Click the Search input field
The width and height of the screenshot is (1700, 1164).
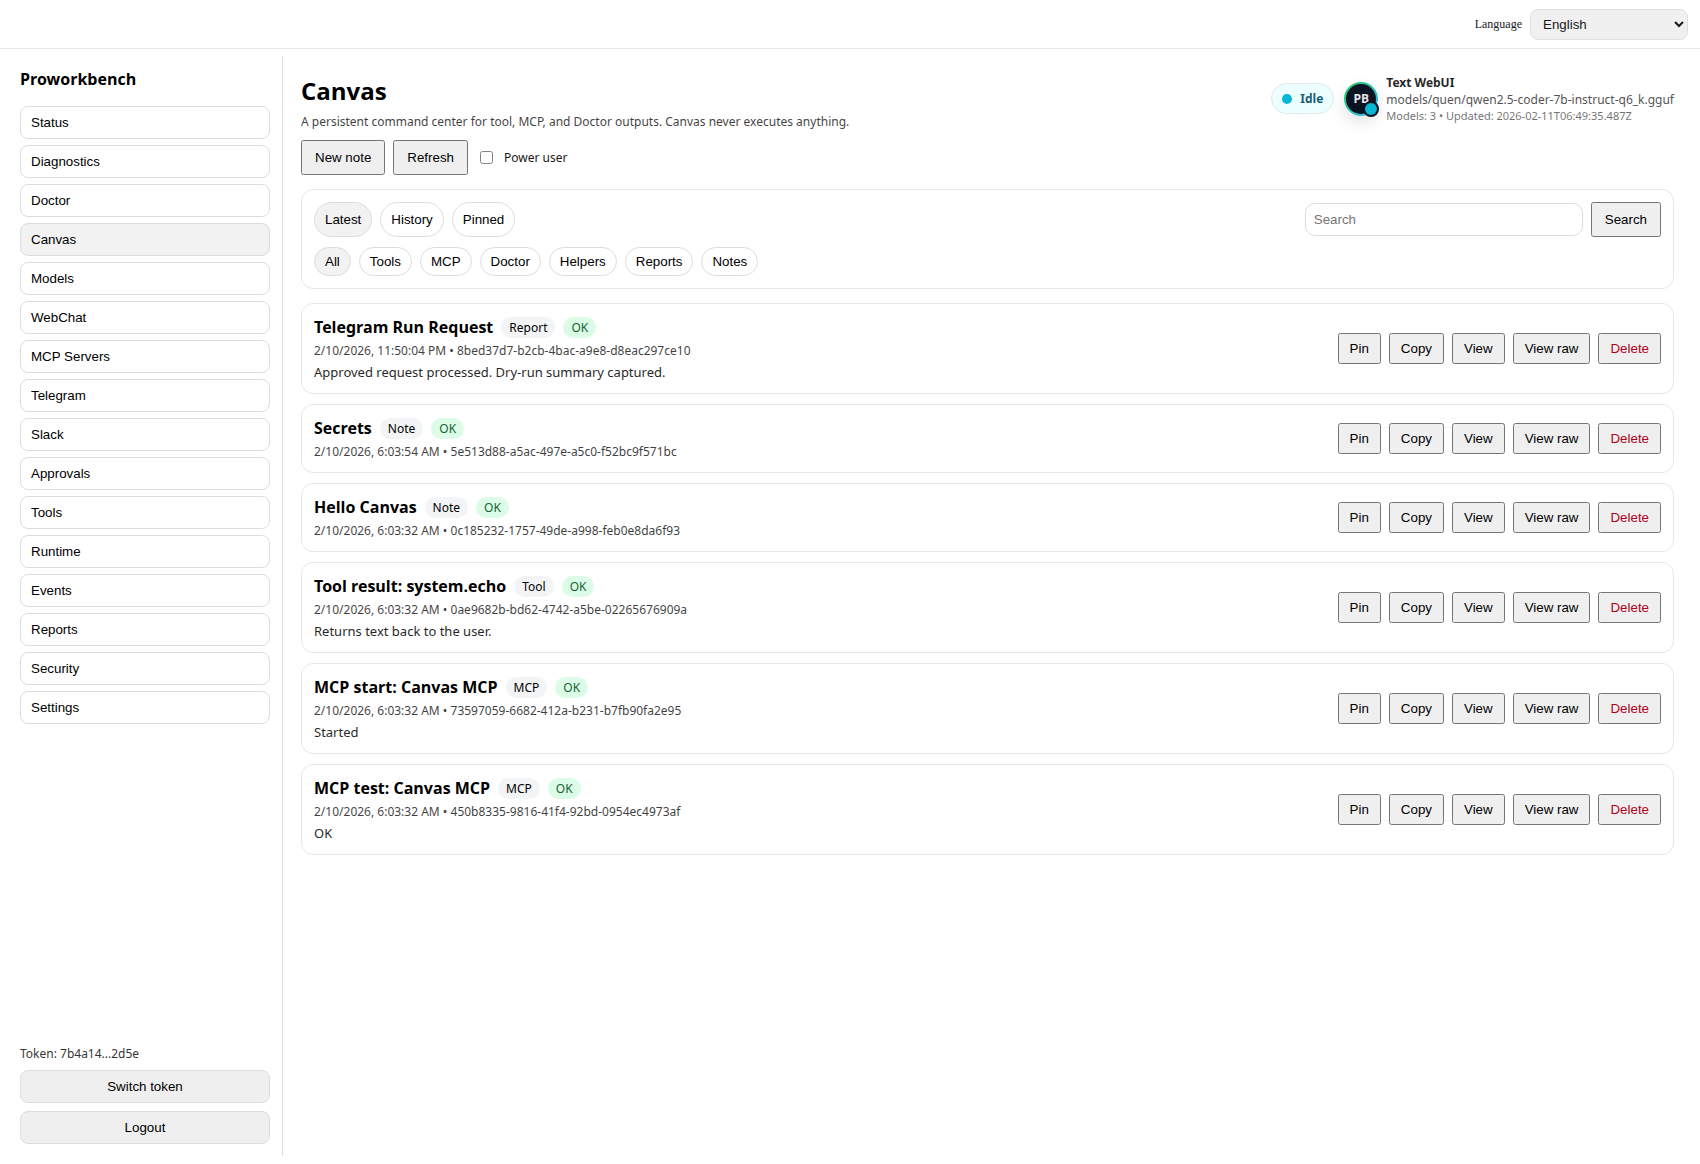click(x=1443, y=219)
